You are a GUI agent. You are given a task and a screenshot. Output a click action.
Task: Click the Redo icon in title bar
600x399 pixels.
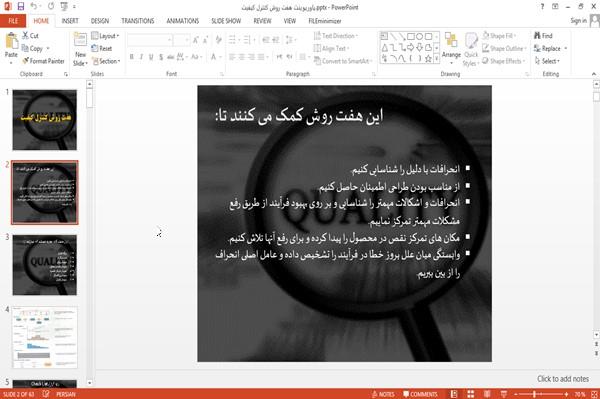click(51, 7)
